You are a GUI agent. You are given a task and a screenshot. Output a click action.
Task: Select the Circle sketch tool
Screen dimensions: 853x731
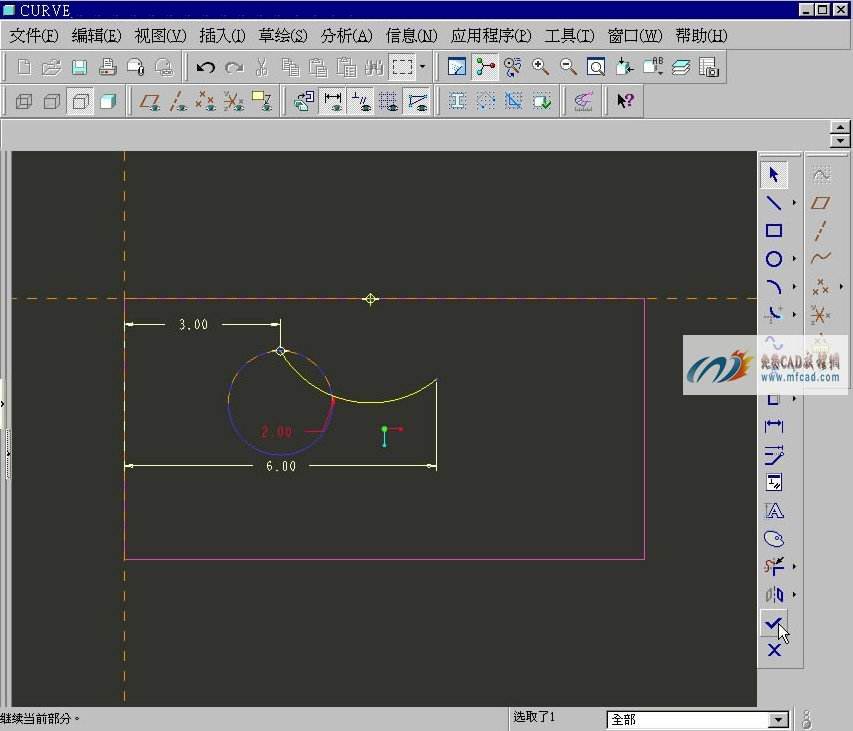coord(773,259)
